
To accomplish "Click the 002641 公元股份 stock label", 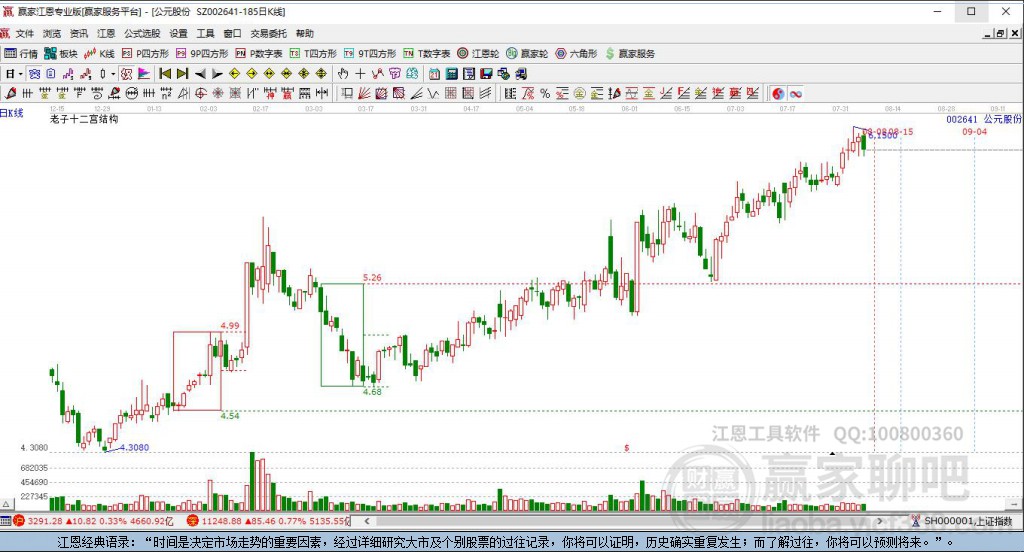I will coord(984,120).
